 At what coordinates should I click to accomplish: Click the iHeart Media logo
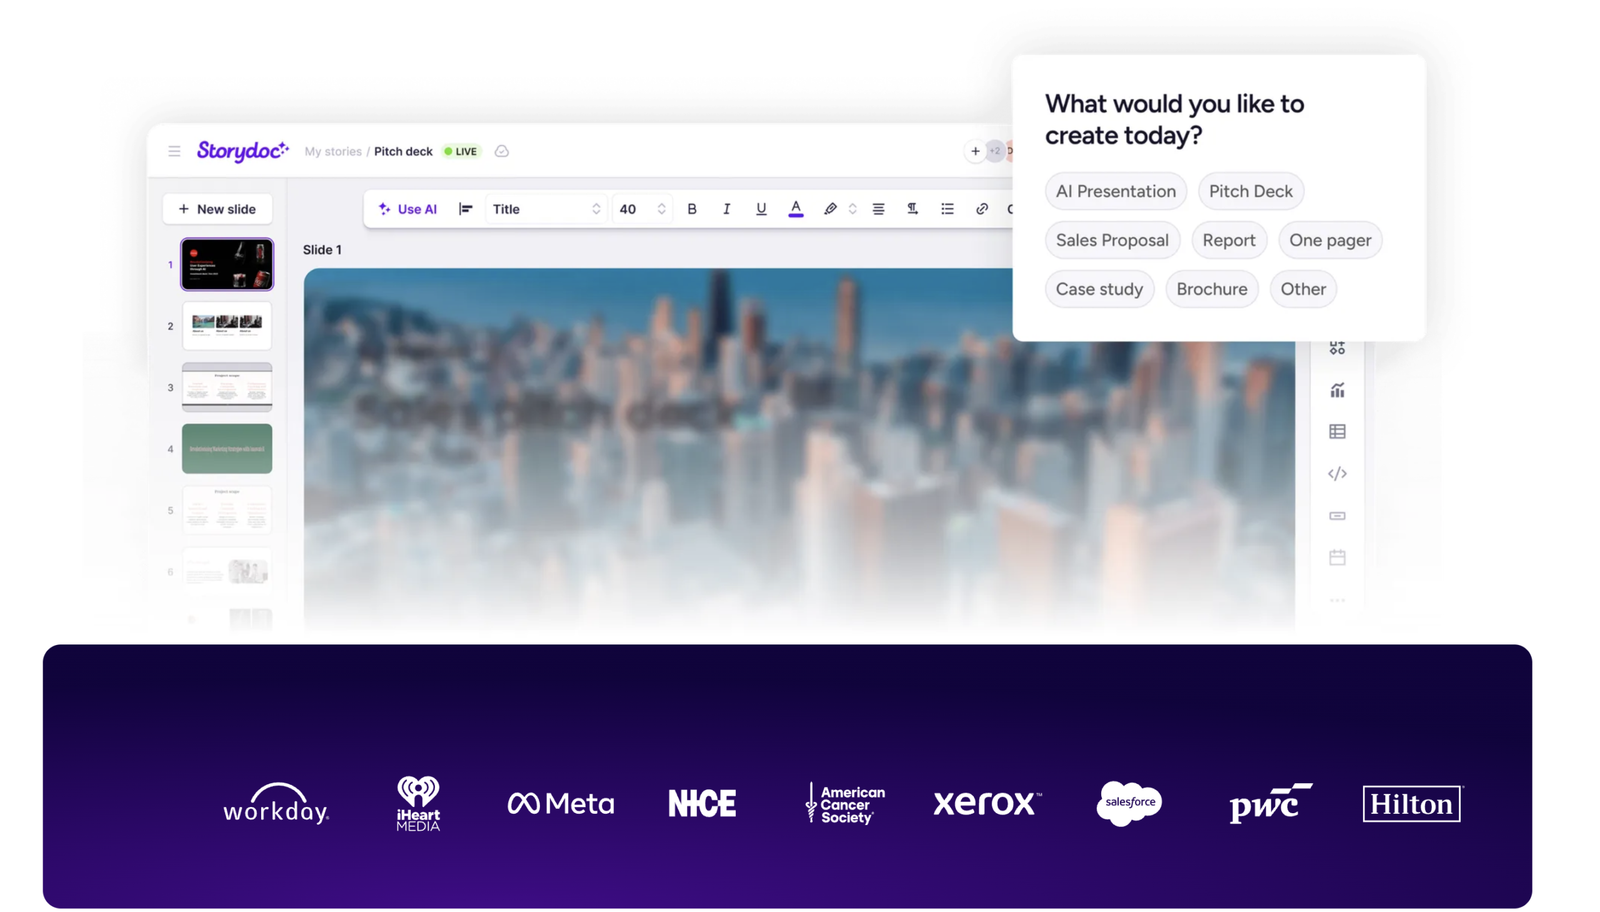point(418,803)
